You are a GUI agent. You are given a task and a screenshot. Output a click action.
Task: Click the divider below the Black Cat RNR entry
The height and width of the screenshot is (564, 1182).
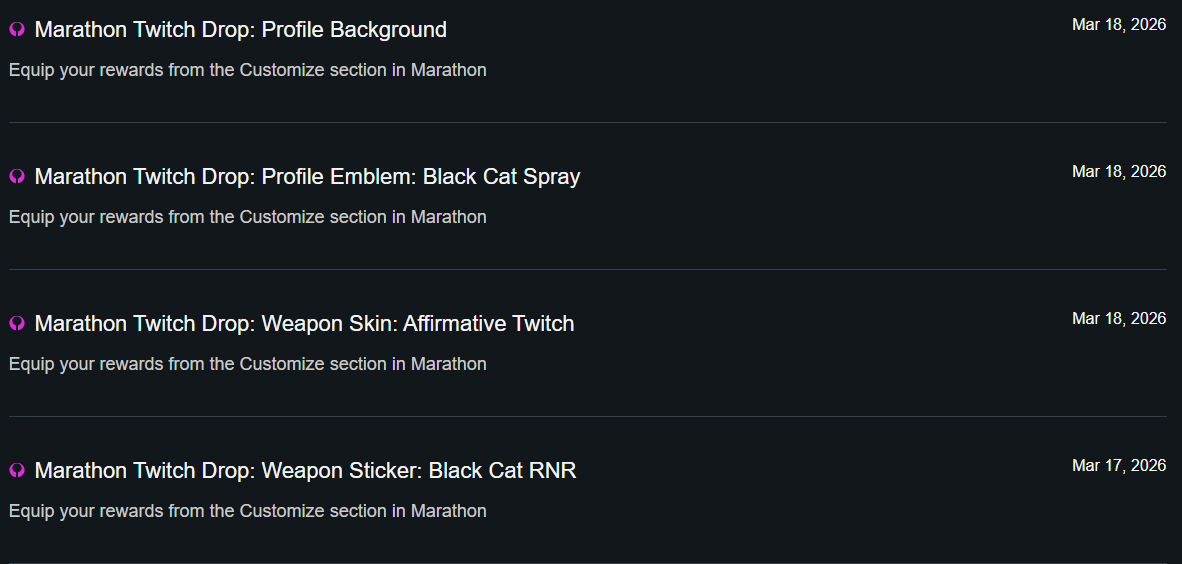coord(588,562)
